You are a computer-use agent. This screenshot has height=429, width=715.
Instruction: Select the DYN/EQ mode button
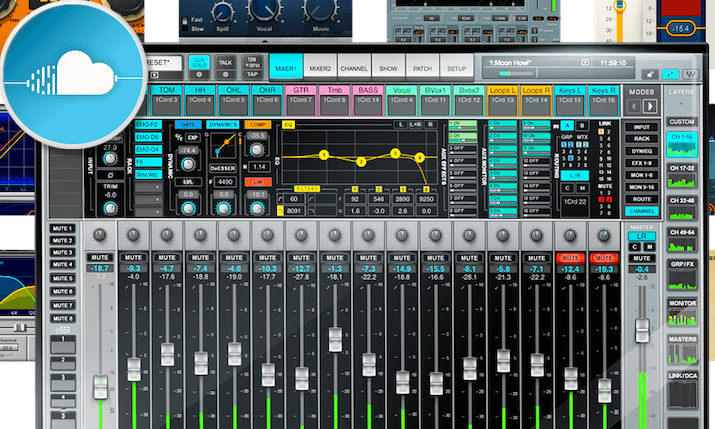coord(642,151)
